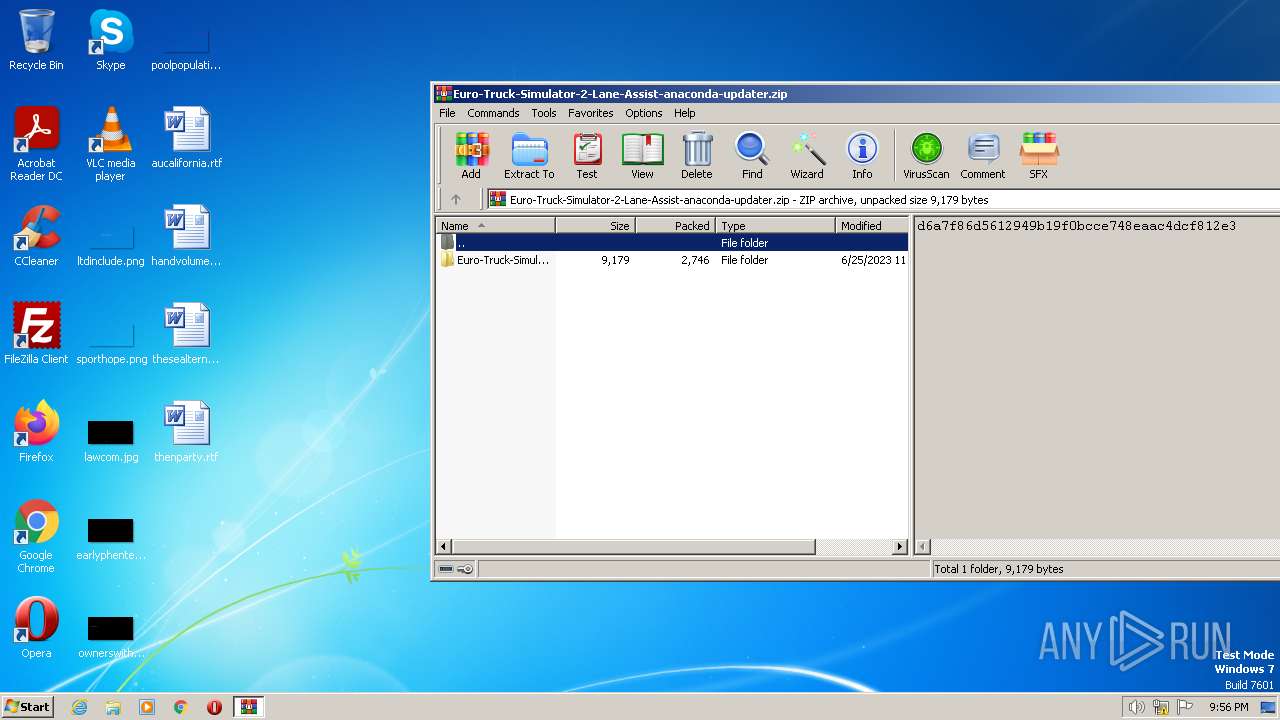Click the Add toolbar icon in WinRAR
This screenshot has width=1280, height=720.
tap(471, 156)
